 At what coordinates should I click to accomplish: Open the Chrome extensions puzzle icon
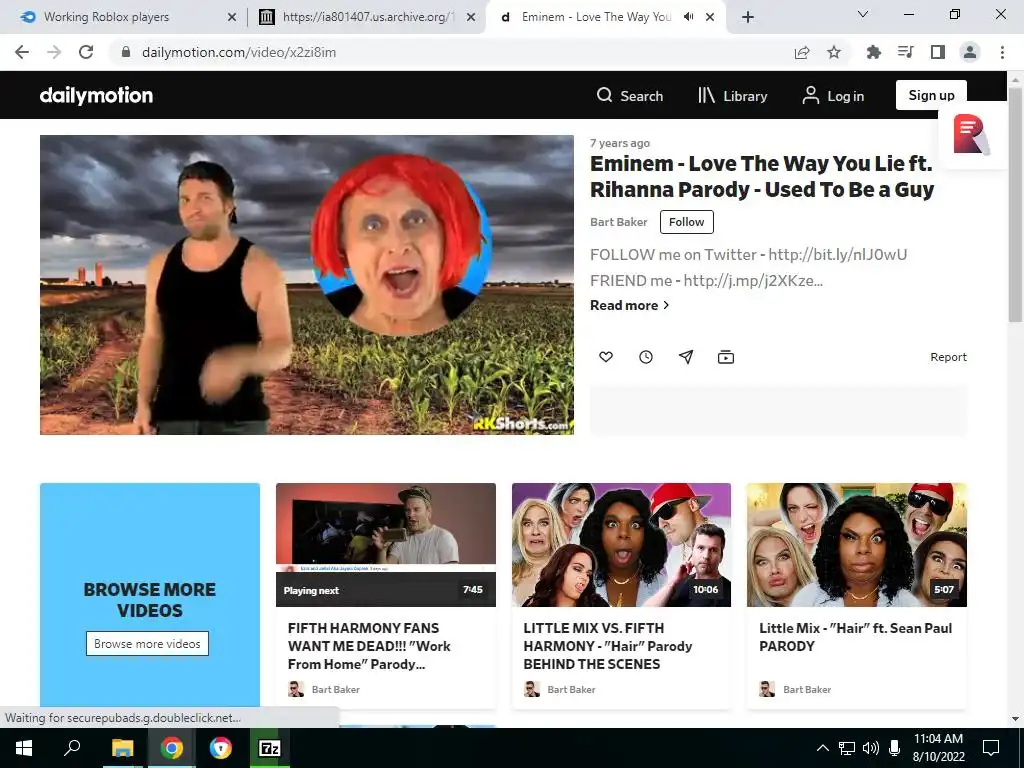click(x=873, y=52)
